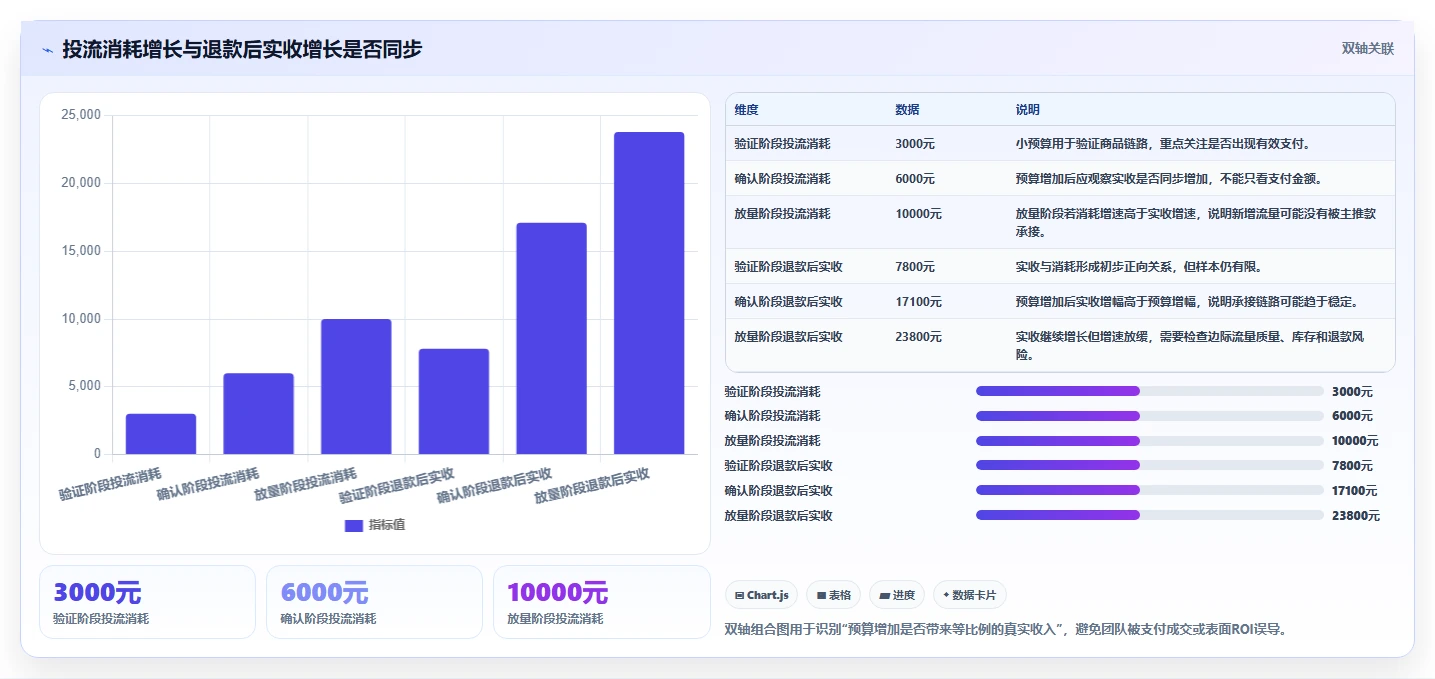
Task: Click the 17100元 value beside its progress bar
Action: click(x=1355, y=491)
